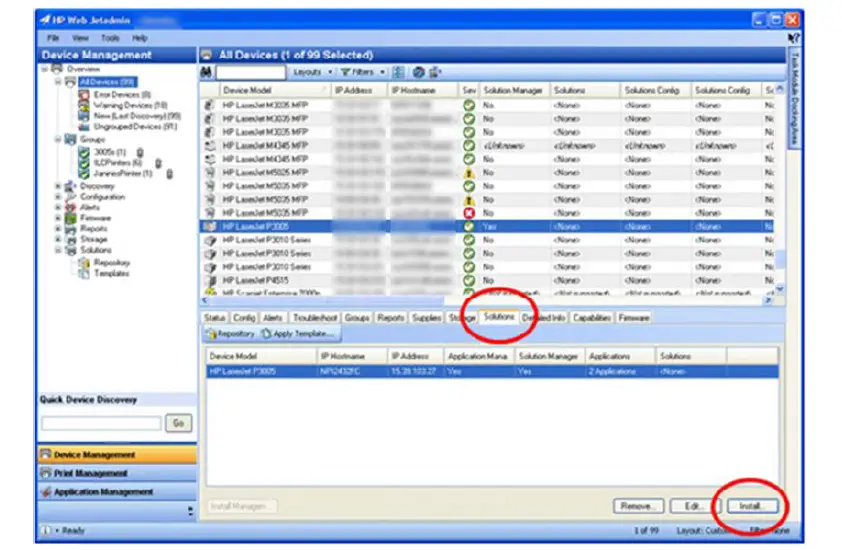This screenshot has width=842, height=550.
Task: Click the Edit button
Action: click(693, 506)
